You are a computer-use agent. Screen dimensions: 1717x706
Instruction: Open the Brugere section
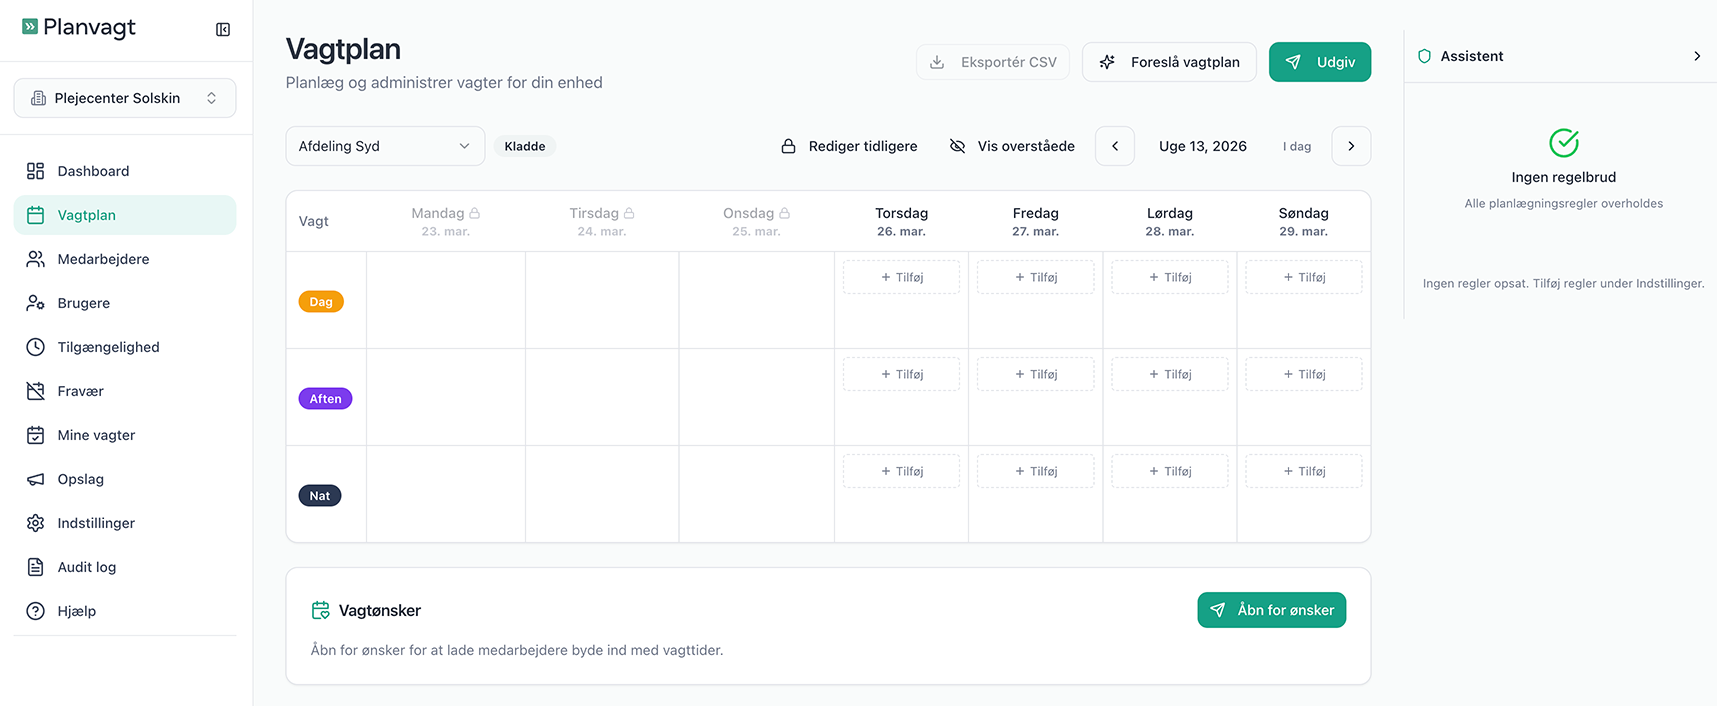click(125, 303)
